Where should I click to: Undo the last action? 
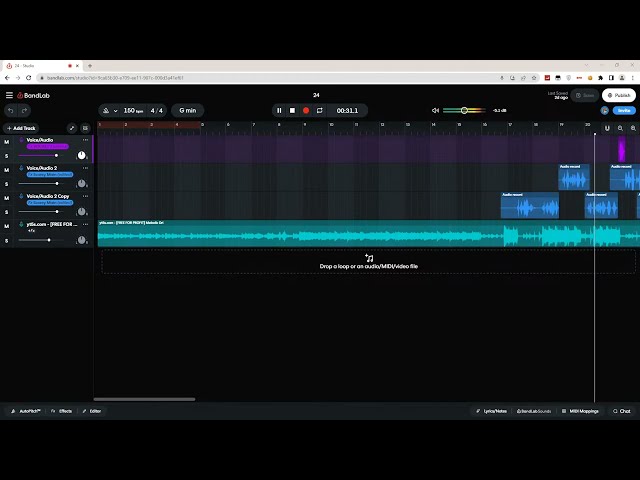coord(11,111)
